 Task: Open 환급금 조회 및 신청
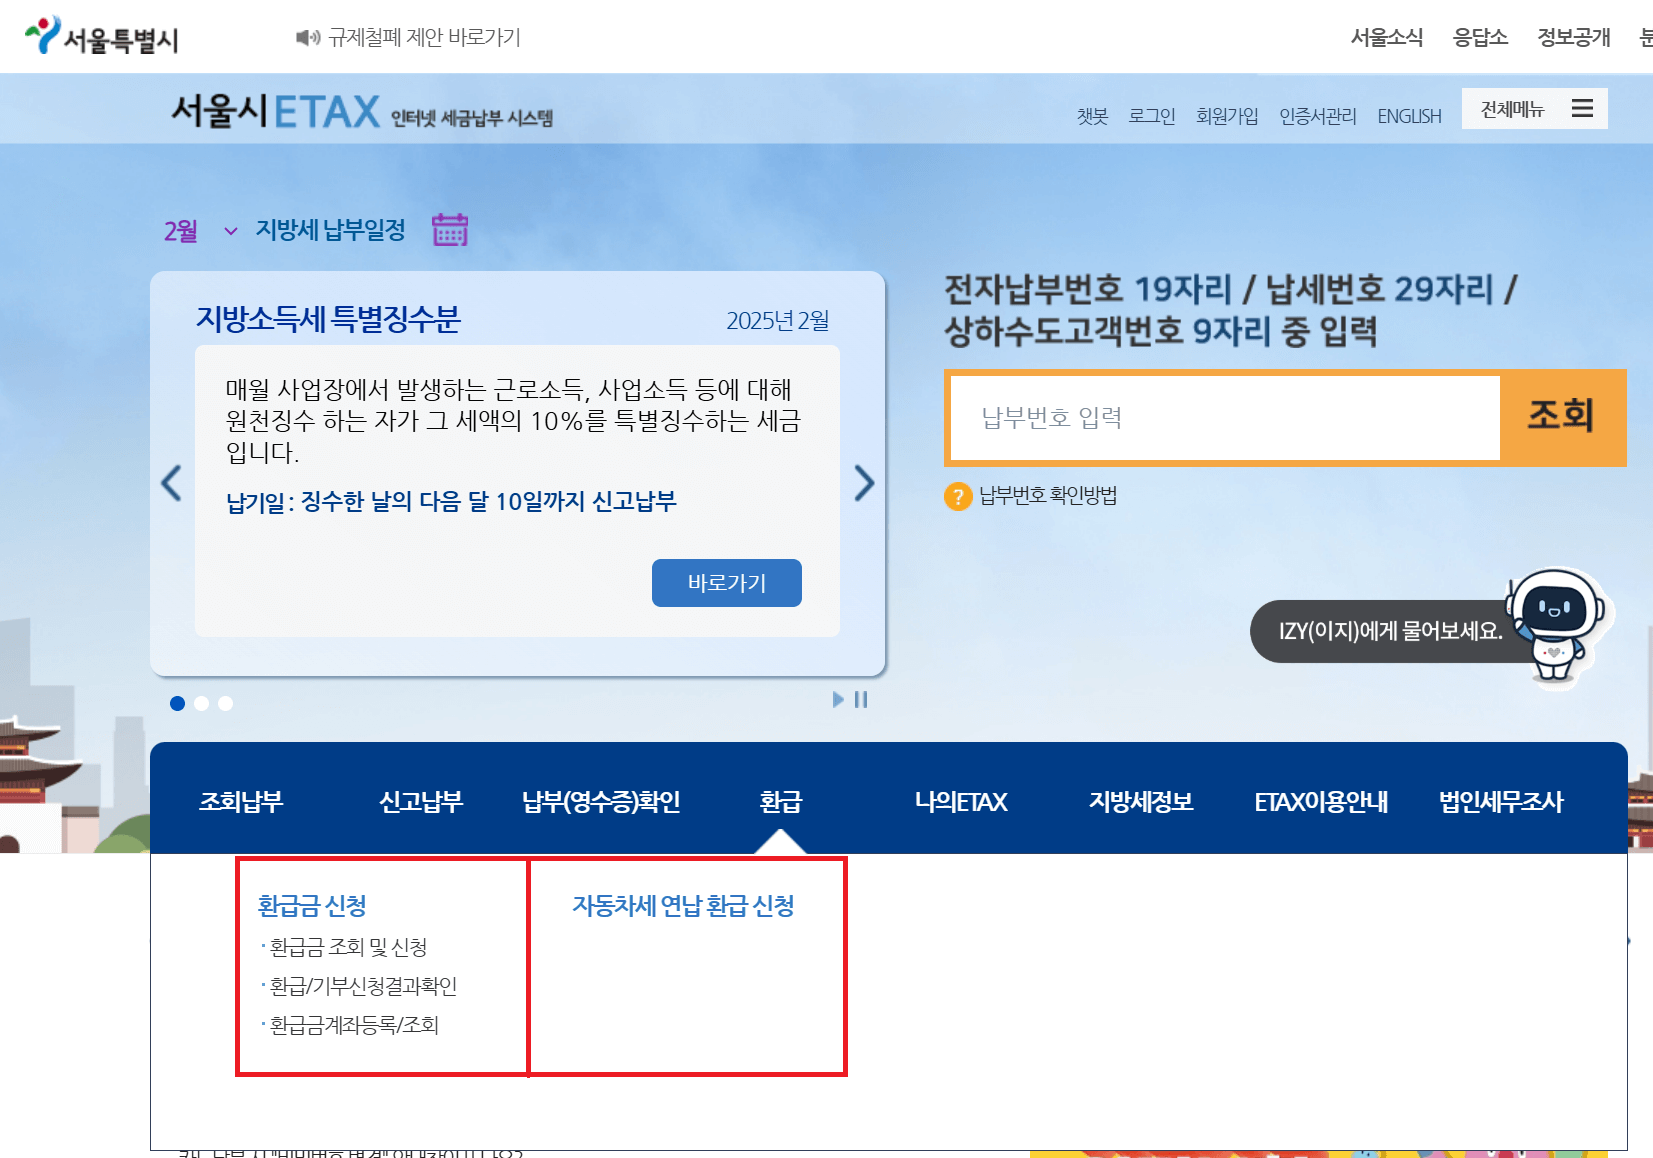[x=349, y=947]
